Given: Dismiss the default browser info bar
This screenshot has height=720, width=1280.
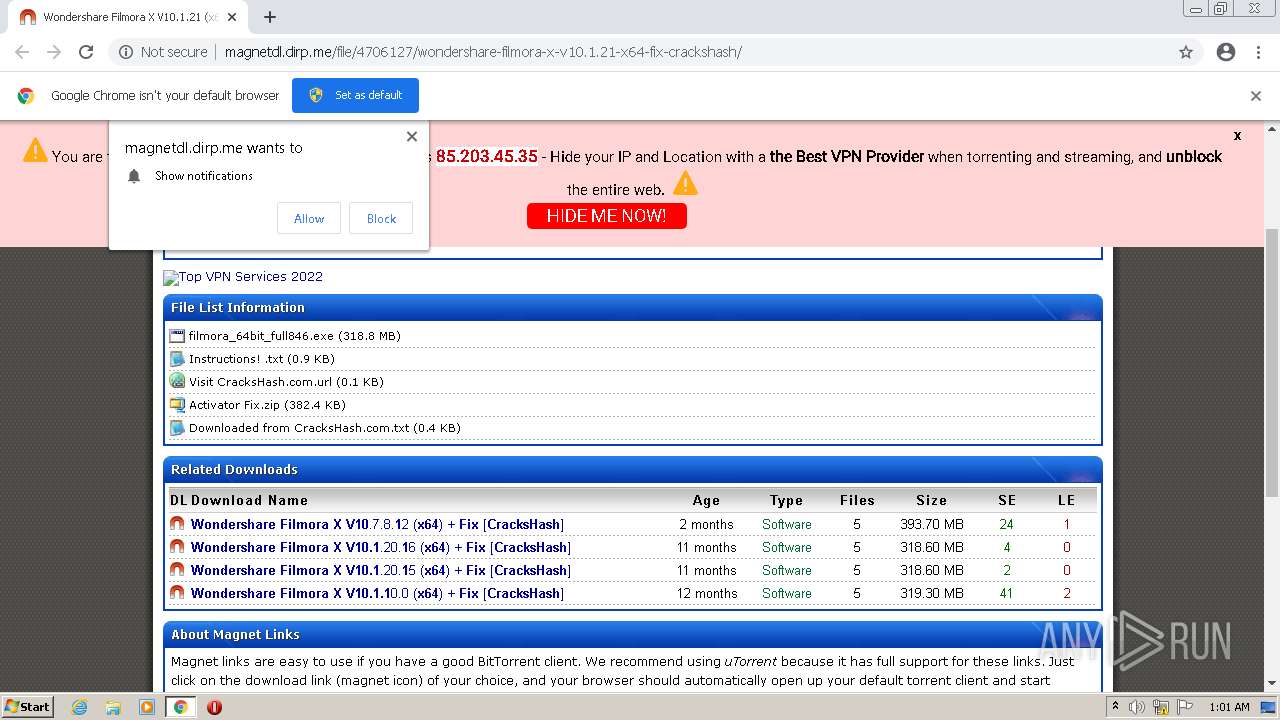Looking at the screenshot, I should 1256,96.
